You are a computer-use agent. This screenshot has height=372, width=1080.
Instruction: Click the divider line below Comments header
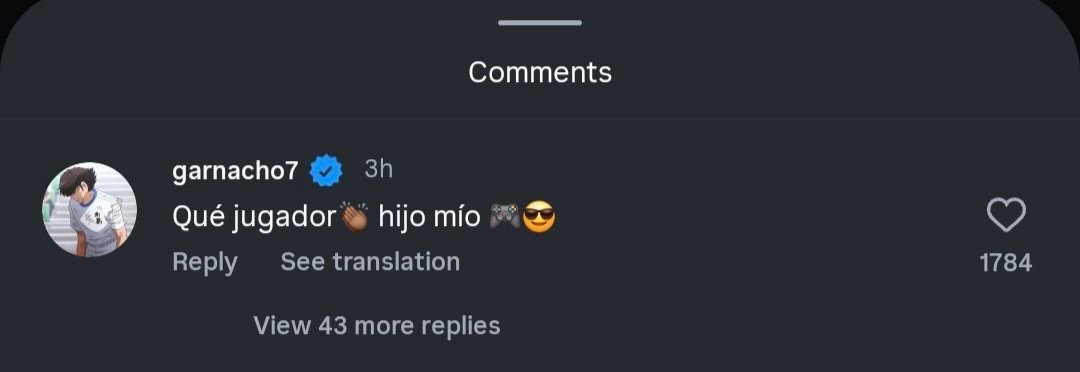(540, 119)
